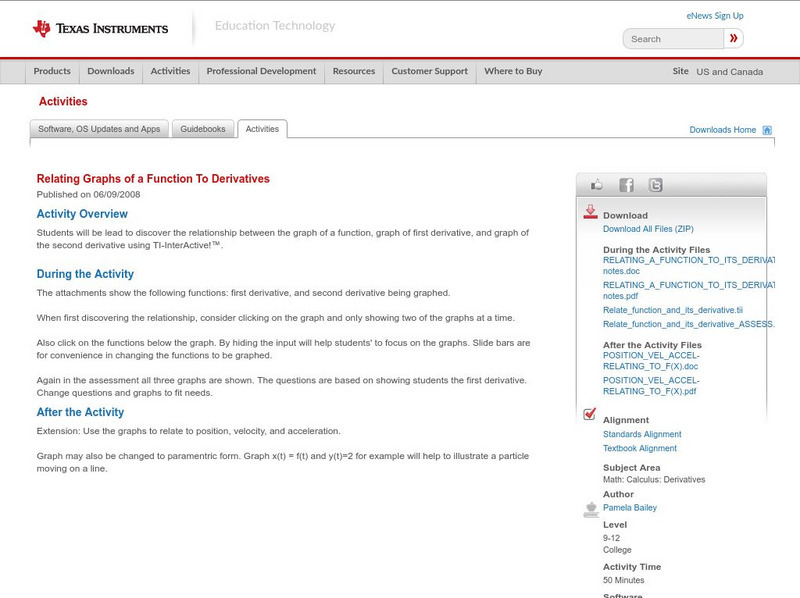Open the Resources menu

pos(354,71)
